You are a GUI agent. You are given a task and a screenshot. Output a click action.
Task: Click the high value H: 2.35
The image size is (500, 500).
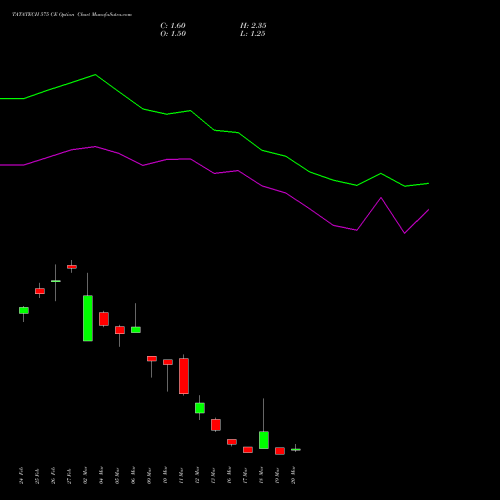pos(253,26)
